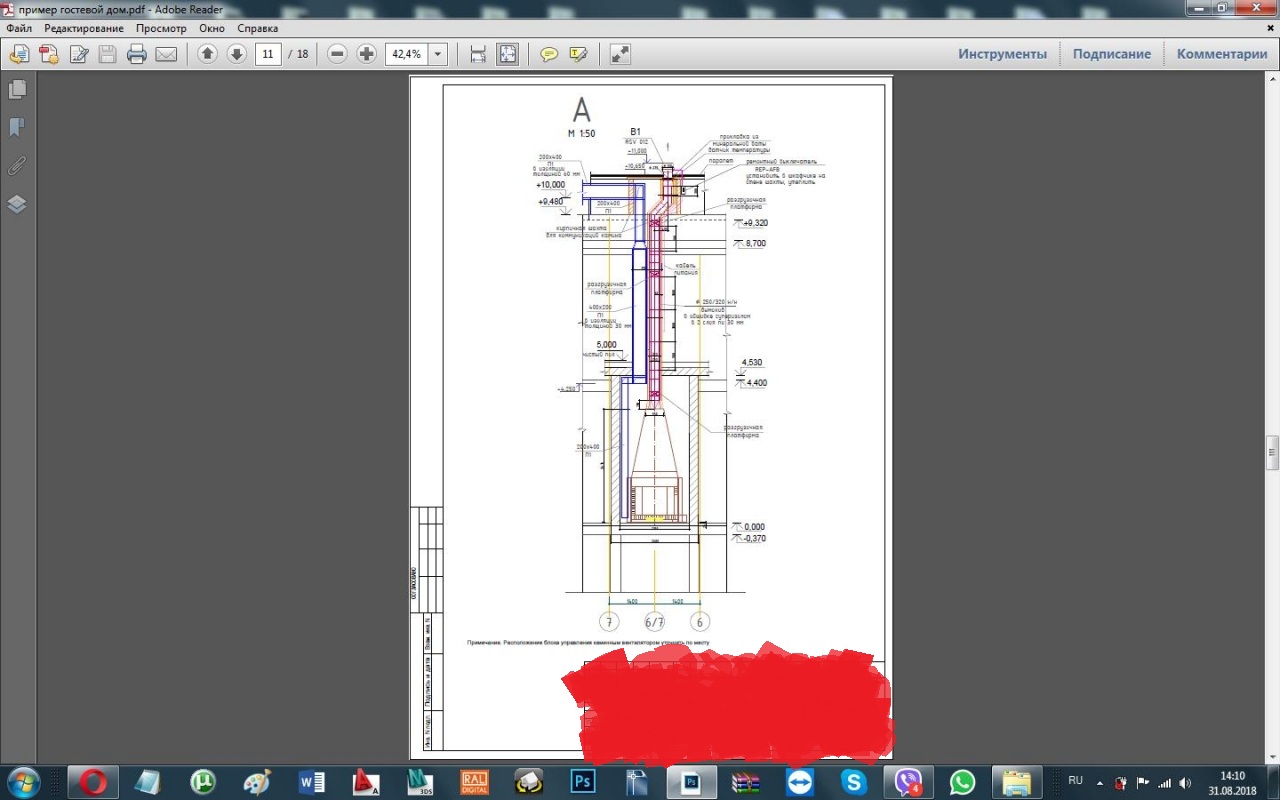Add a sticky note comment
The image size is (1280, 800).
click(549, 54)
